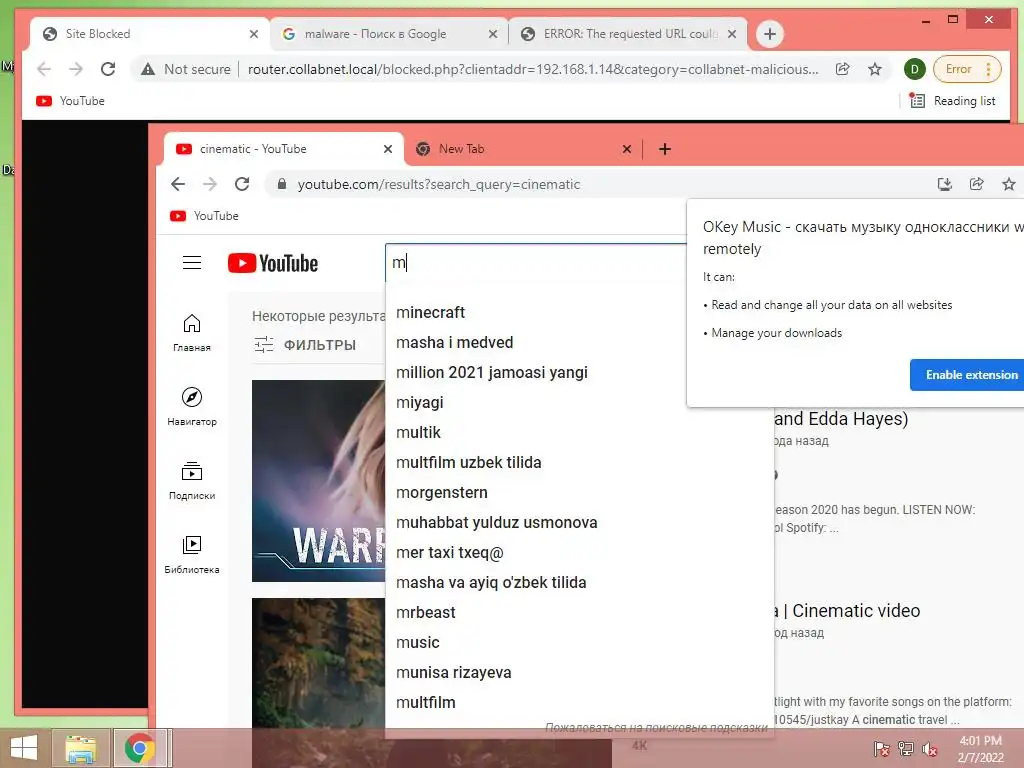Click Chrome icon in taskbar

[x=140, y=748]
